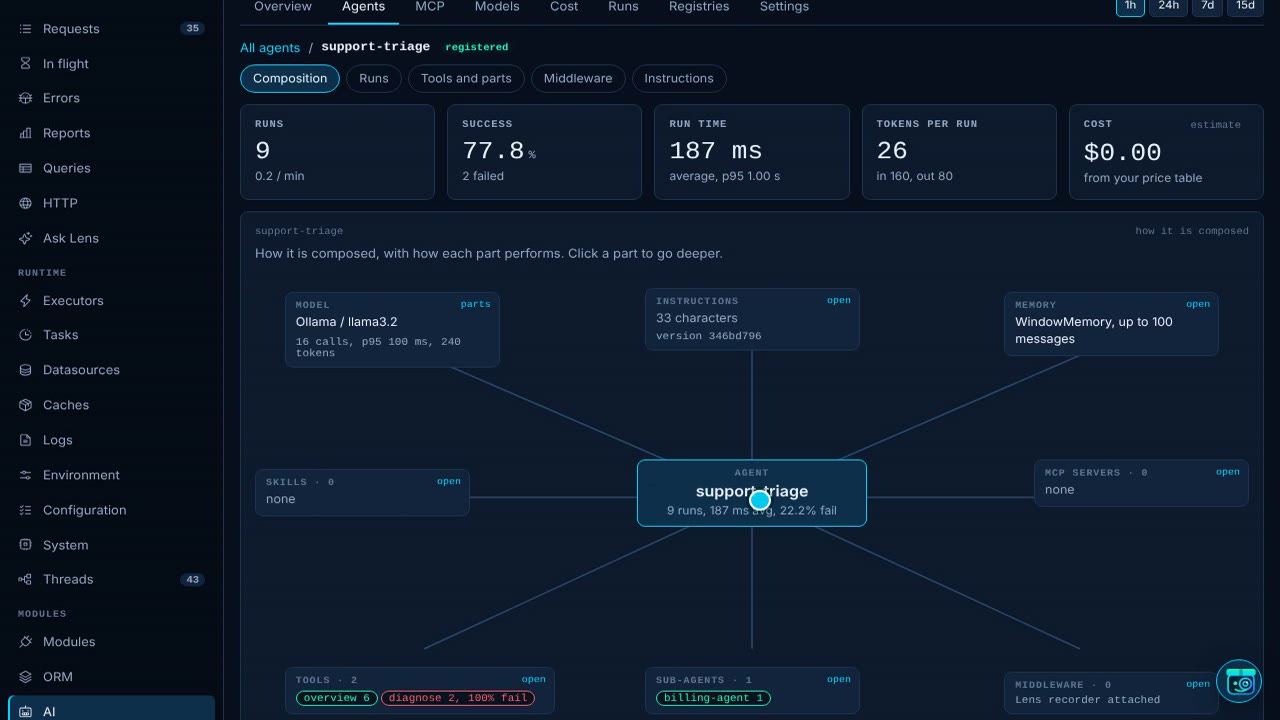Open the Skills card link

[x=449, y=482]
